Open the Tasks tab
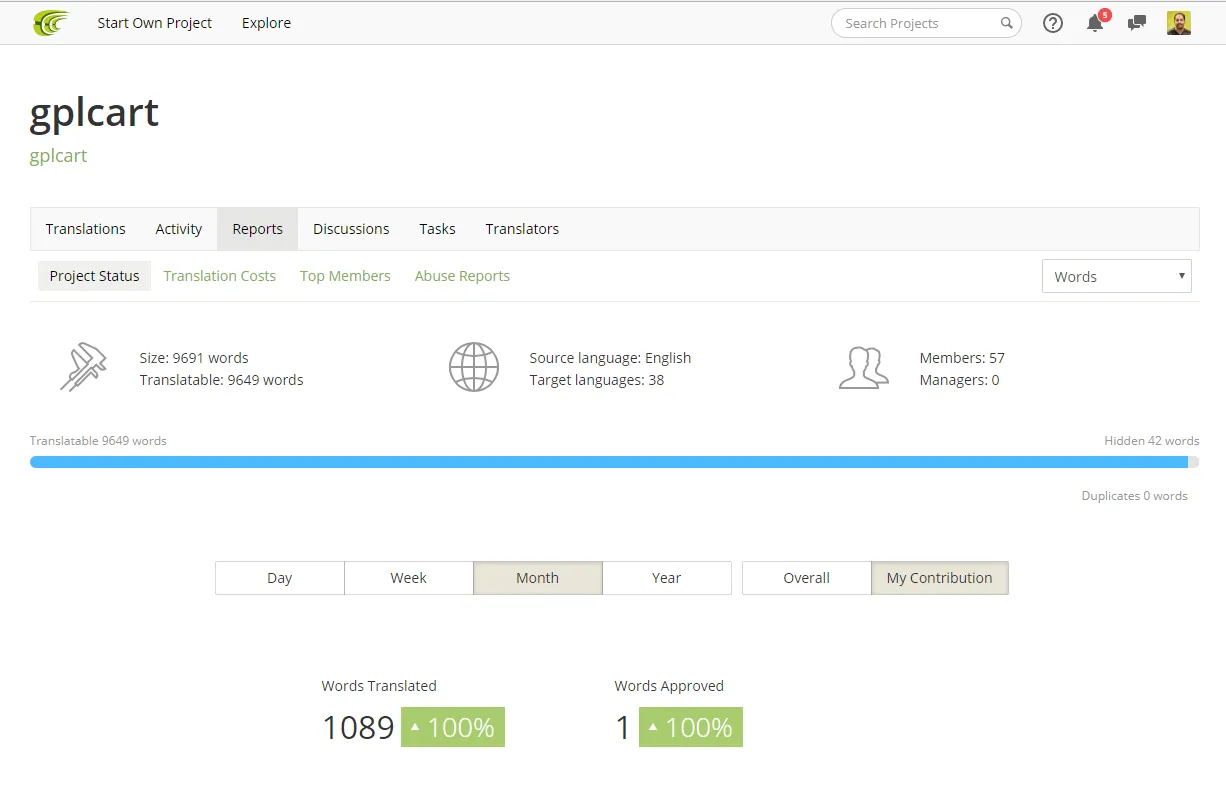 [x=437, y=229]
